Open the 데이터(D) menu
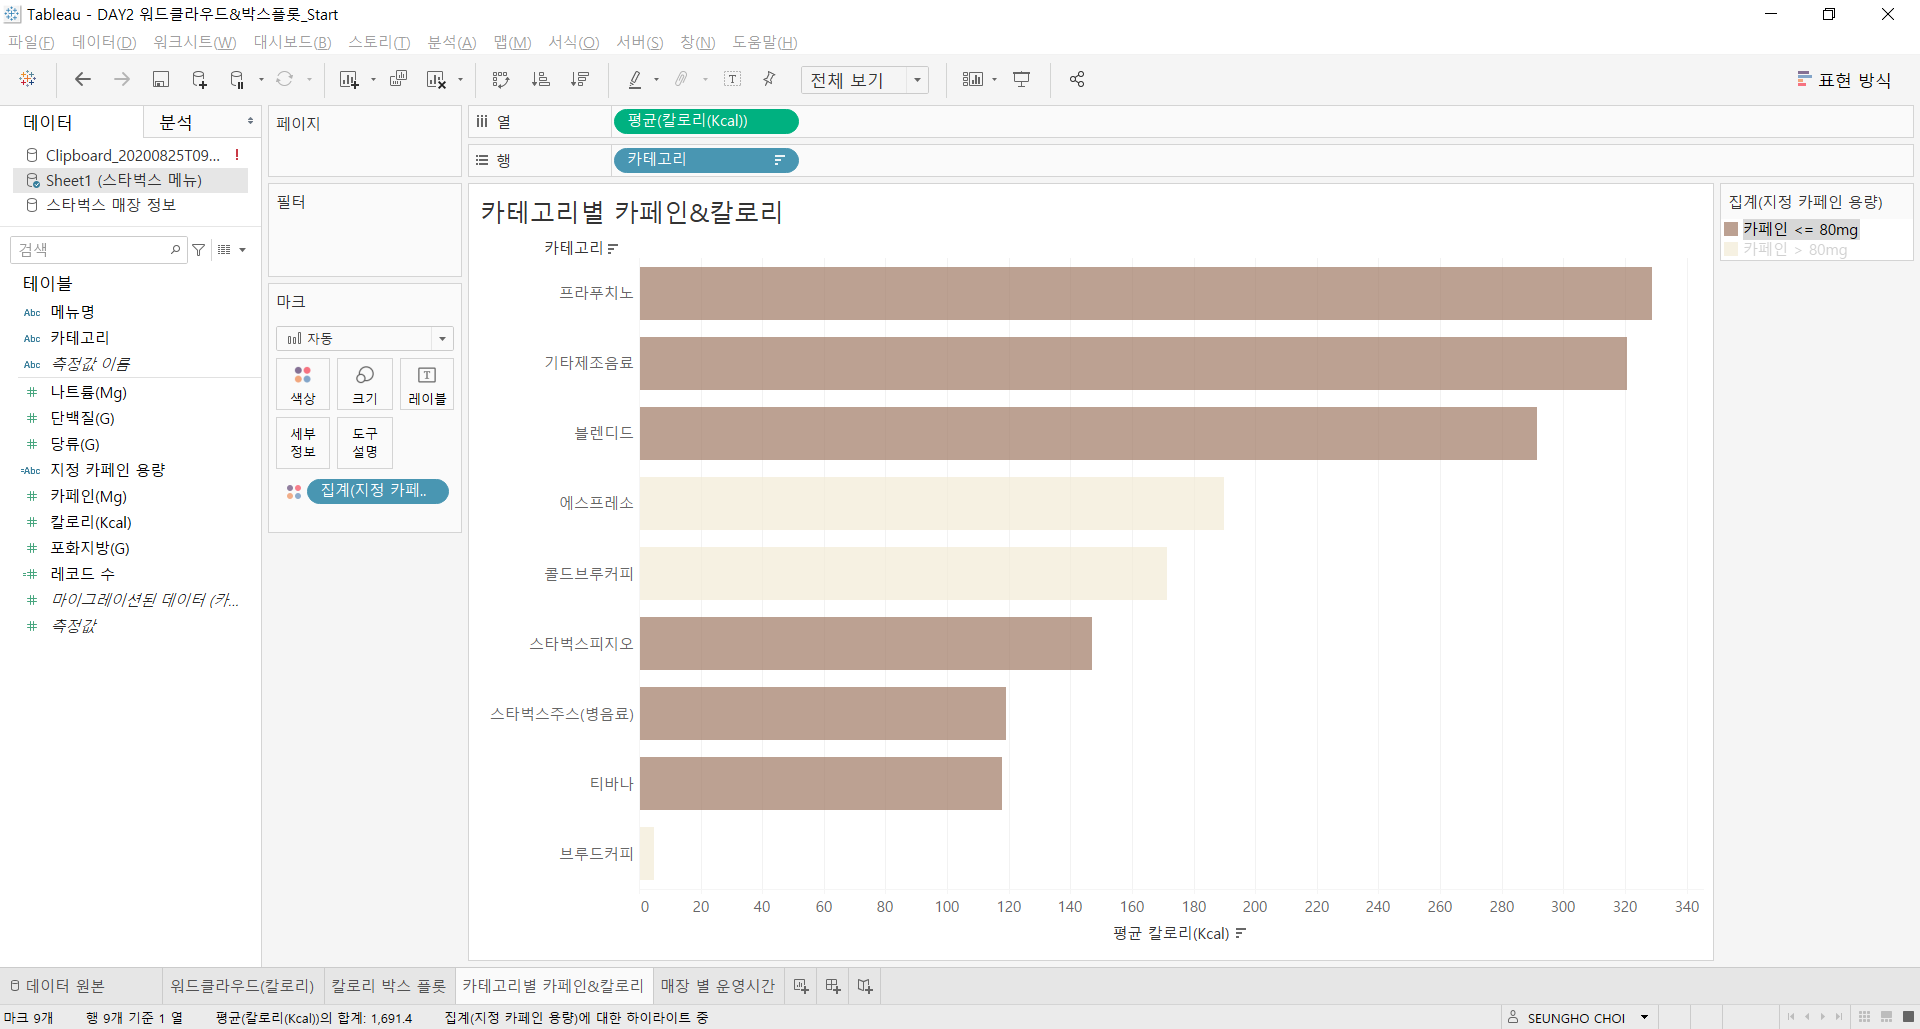Viewport: 1920px width, 1029px height. (104, 42)
